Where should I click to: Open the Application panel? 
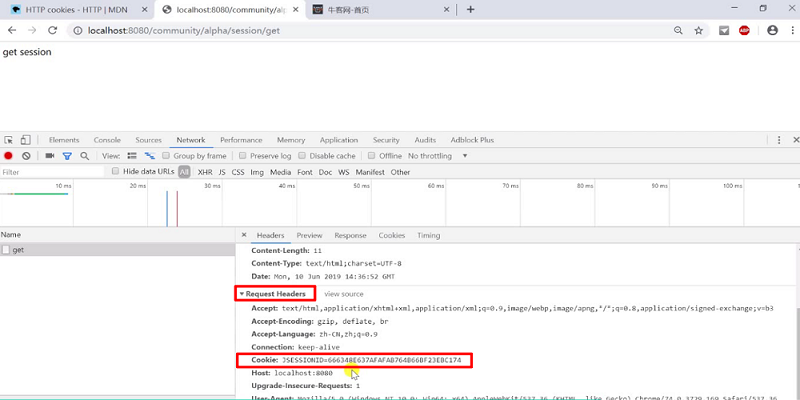[x=339, y=140]
